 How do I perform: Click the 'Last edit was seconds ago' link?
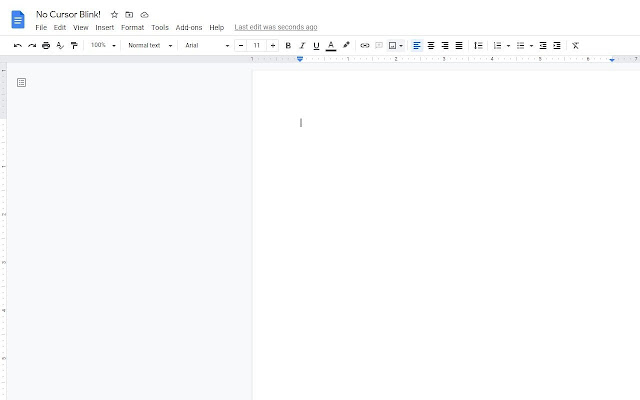coord(275,27)
